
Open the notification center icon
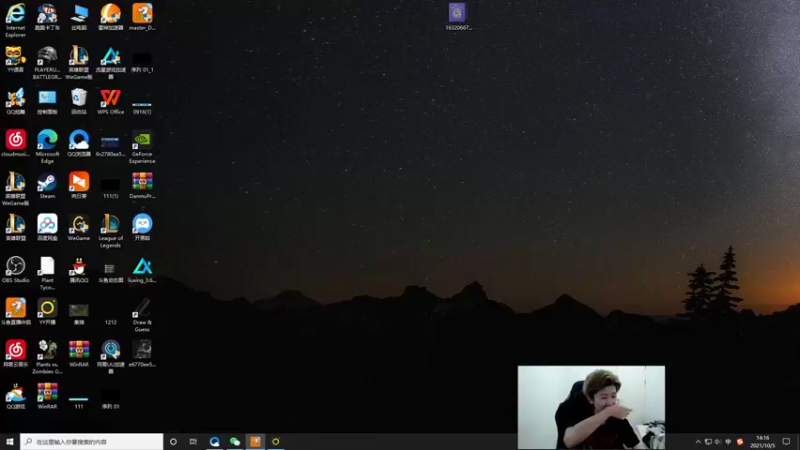(x=786, y=442)
